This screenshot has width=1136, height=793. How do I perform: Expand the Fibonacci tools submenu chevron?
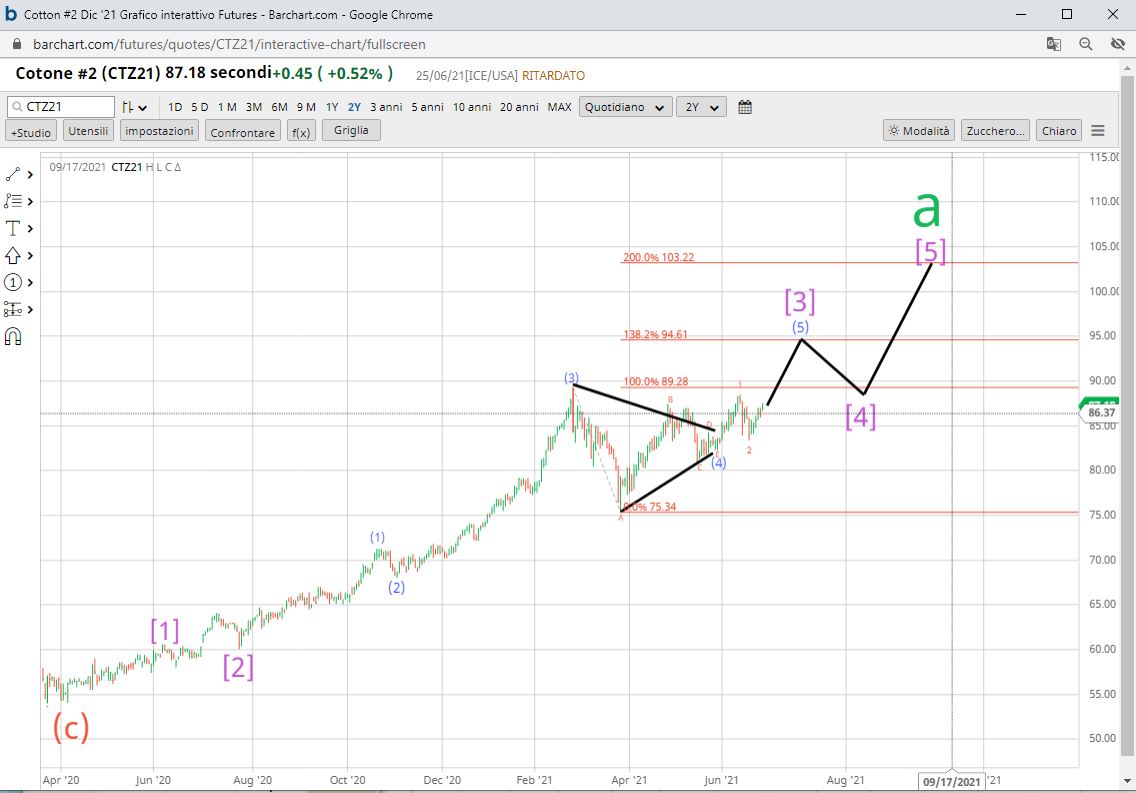coord(30,201)
